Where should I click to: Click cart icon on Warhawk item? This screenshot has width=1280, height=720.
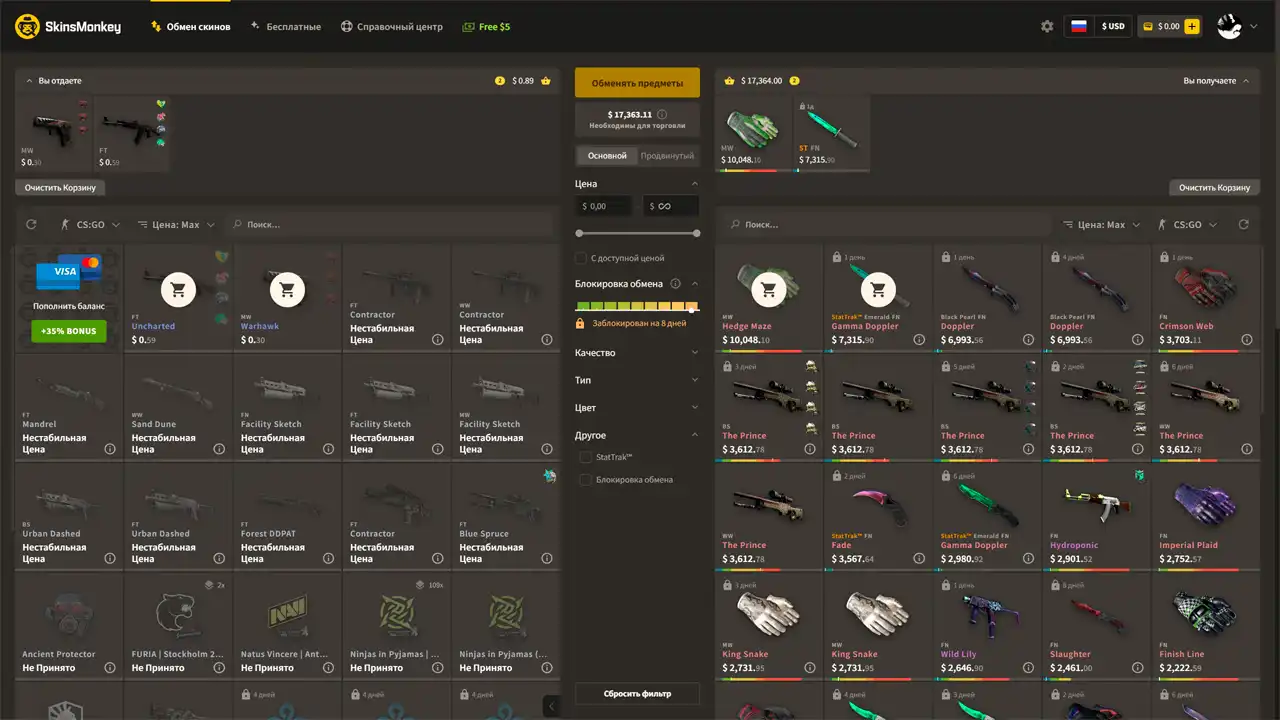click(x=288, y=290)
